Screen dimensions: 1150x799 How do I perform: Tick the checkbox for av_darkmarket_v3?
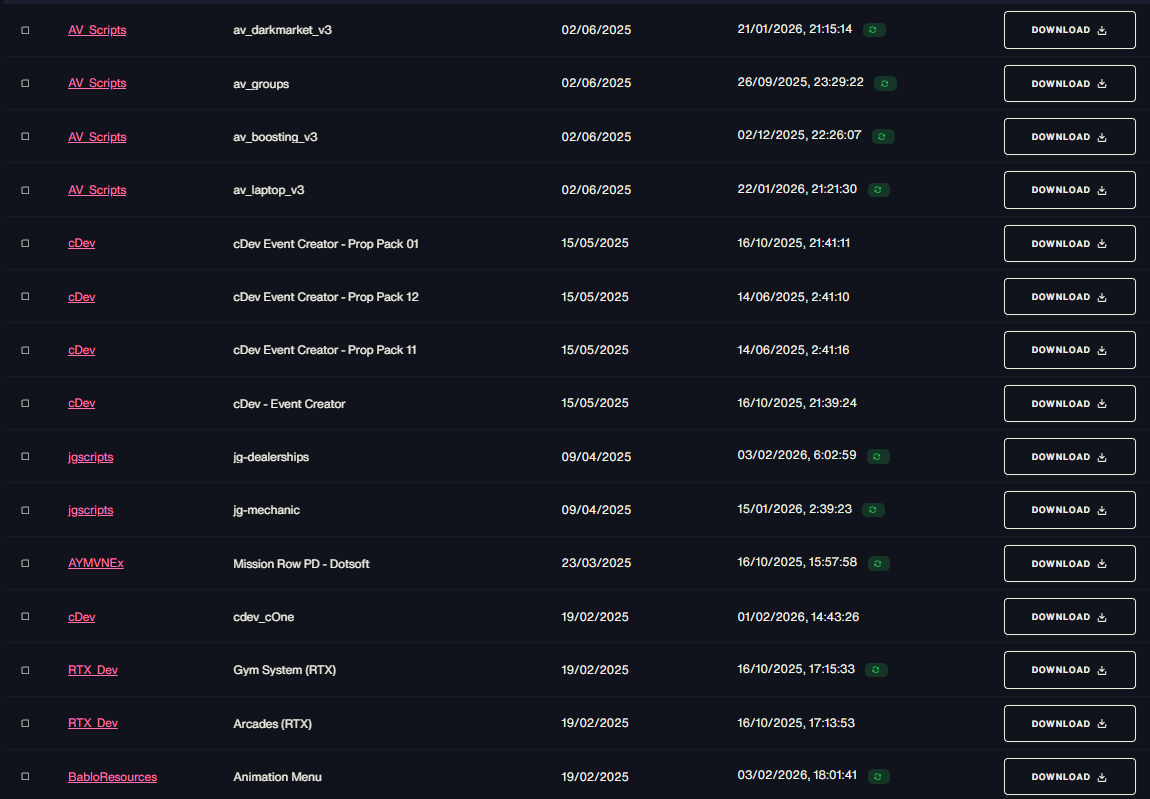tap(25, 30)
